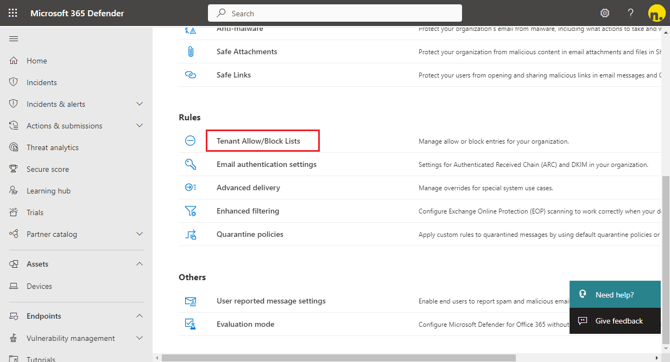Click the Incidents shield icon
Viewport: 670px width, 362px height.
tap(14, 82)
